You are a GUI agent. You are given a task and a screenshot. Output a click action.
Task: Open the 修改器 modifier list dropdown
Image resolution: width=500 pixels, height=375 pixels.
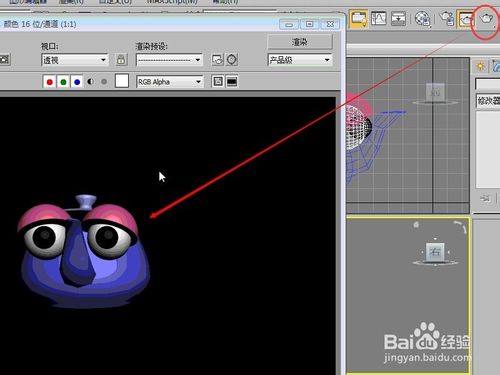(x=488, y=101)
